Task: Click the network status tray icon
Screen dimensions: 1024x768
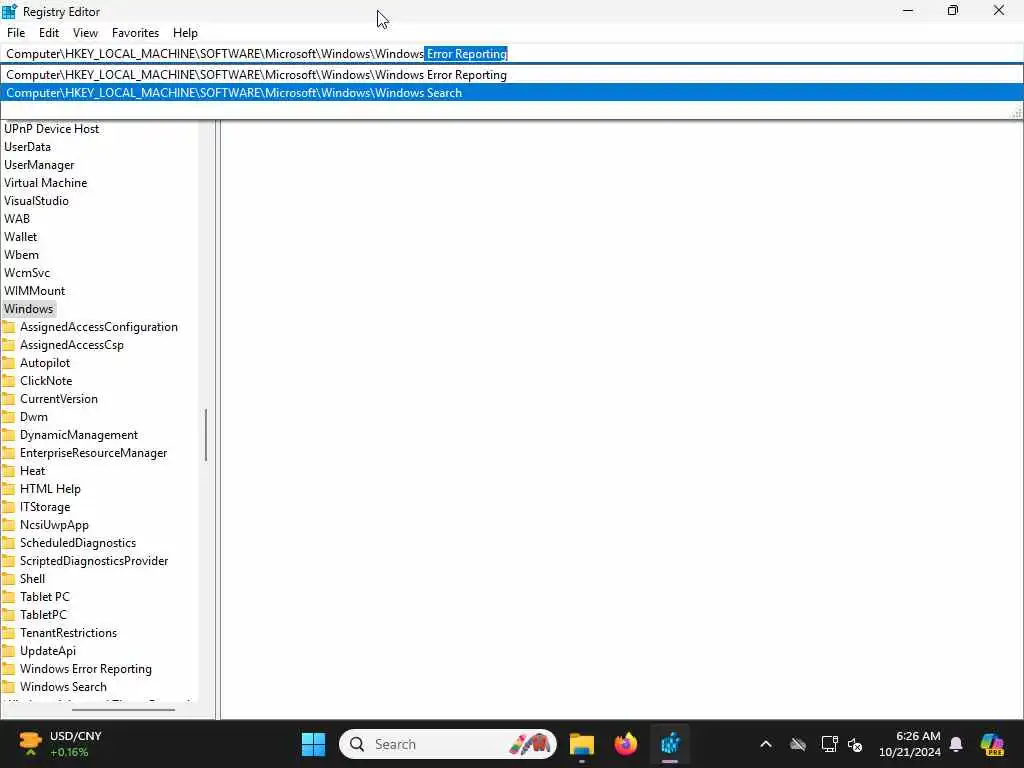Action: coord(829,744)
